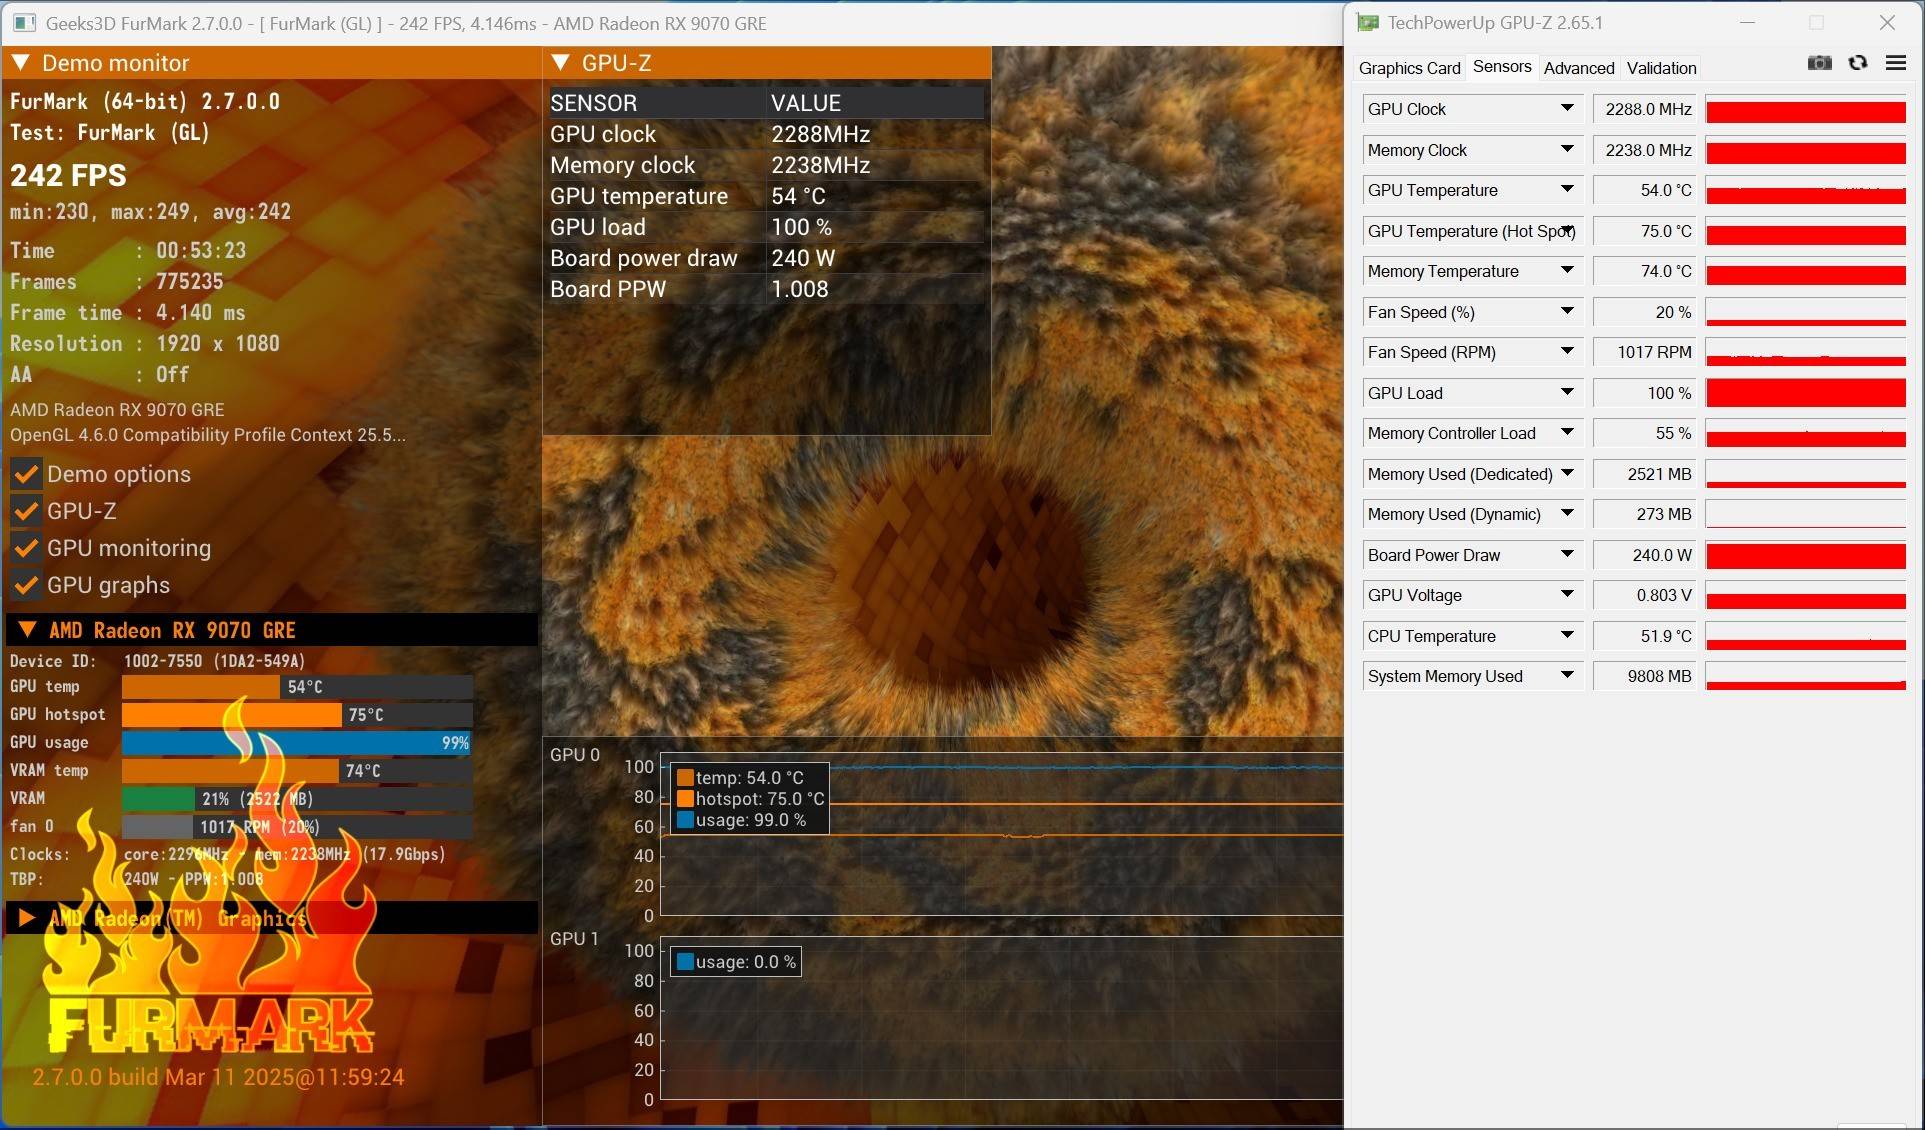This screenshot has width=1925, height=1130.
Task: Click the FurMark build date text
Action: tap(218, 1077)
